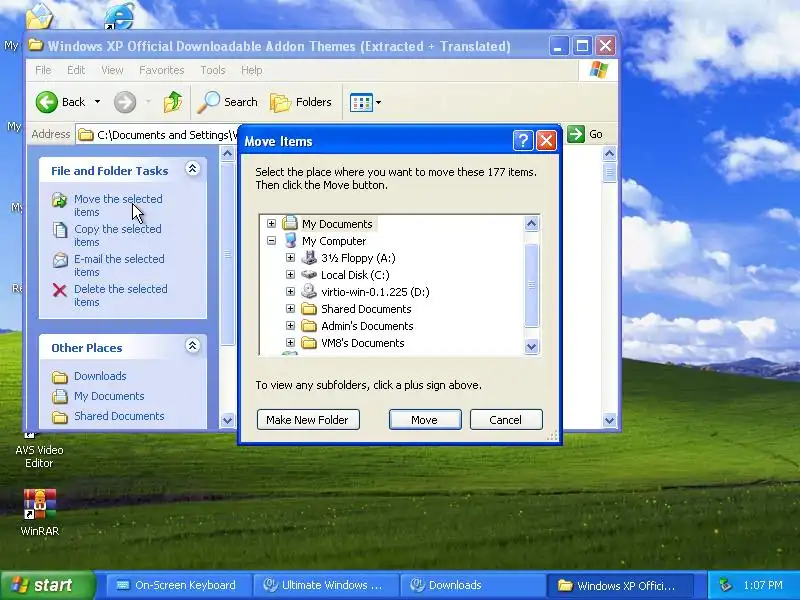The image size is (800, 600).
Task: Expand the My Documents tree node
Action: pos(271,223)
